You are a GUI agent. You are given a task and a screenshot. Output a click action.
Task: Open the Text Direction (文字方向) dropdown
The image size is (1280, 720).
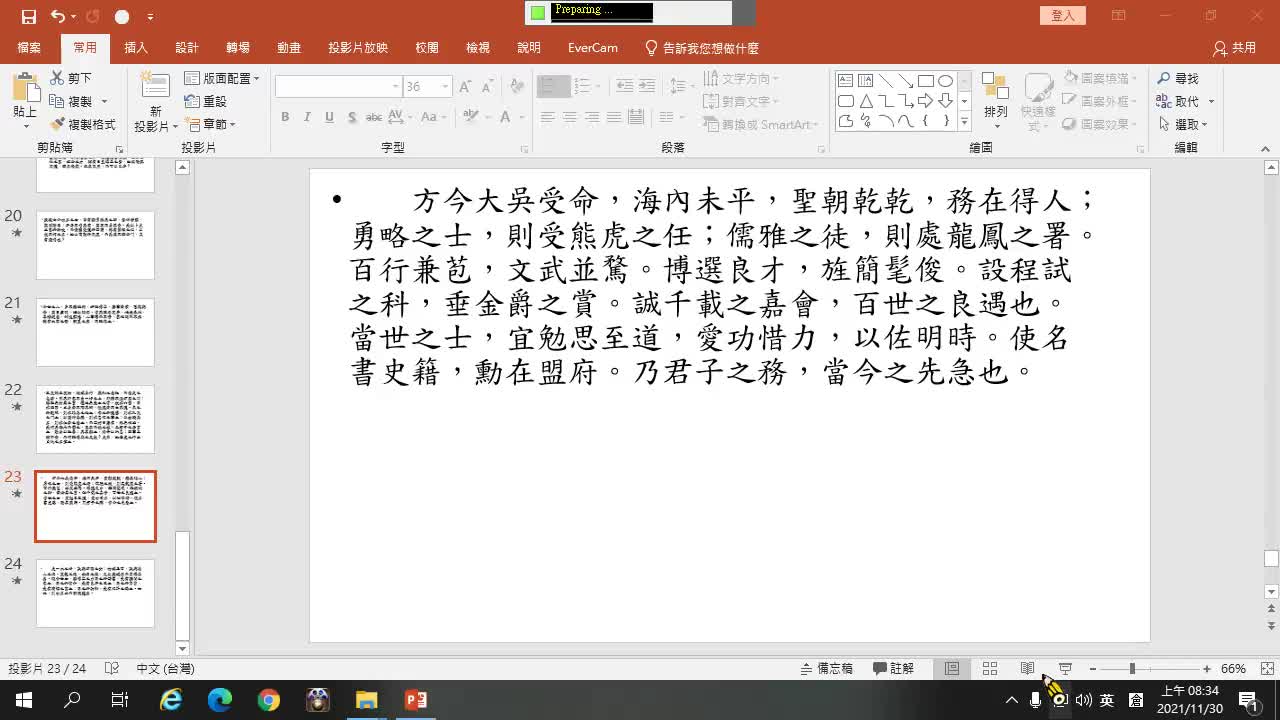tap(742, 78)
